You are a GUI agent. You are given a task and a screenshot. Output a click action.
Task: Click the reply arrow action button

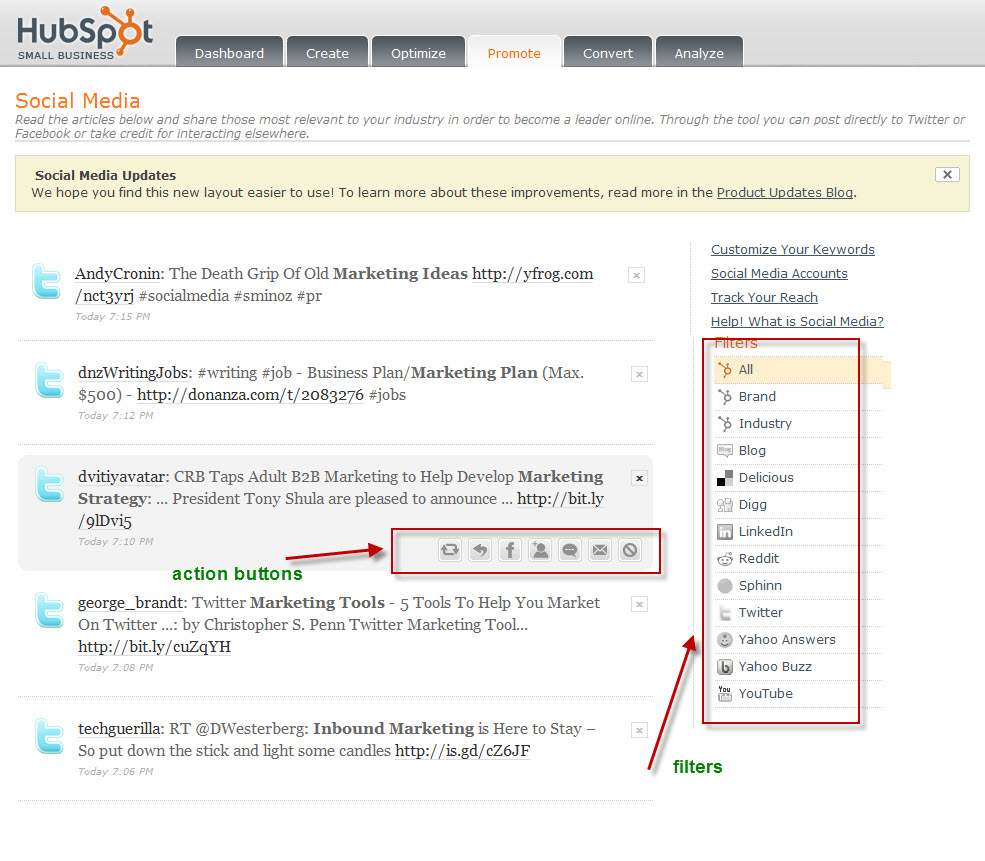(480, 551)
